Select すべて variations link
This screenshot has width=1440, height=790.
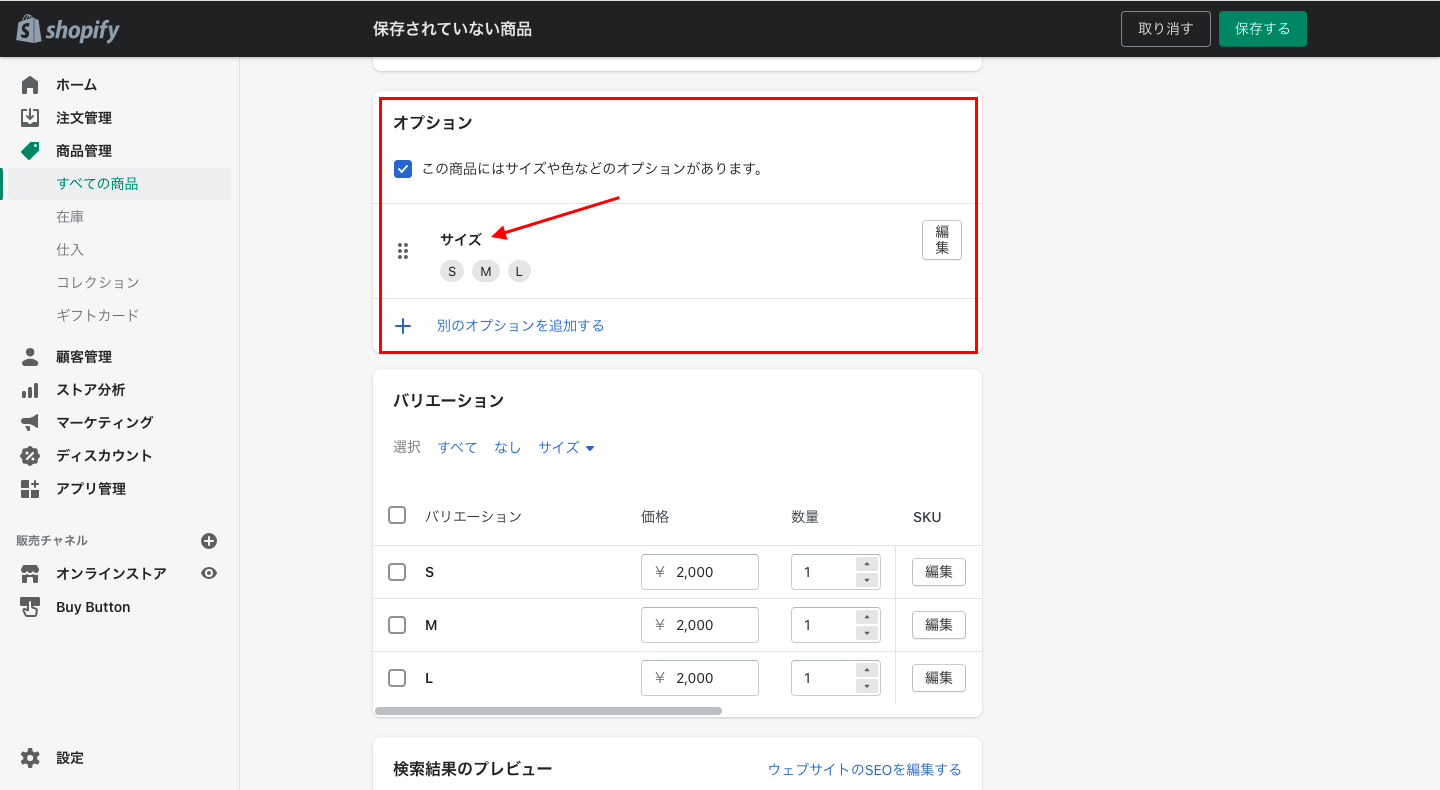pos(458,448)
